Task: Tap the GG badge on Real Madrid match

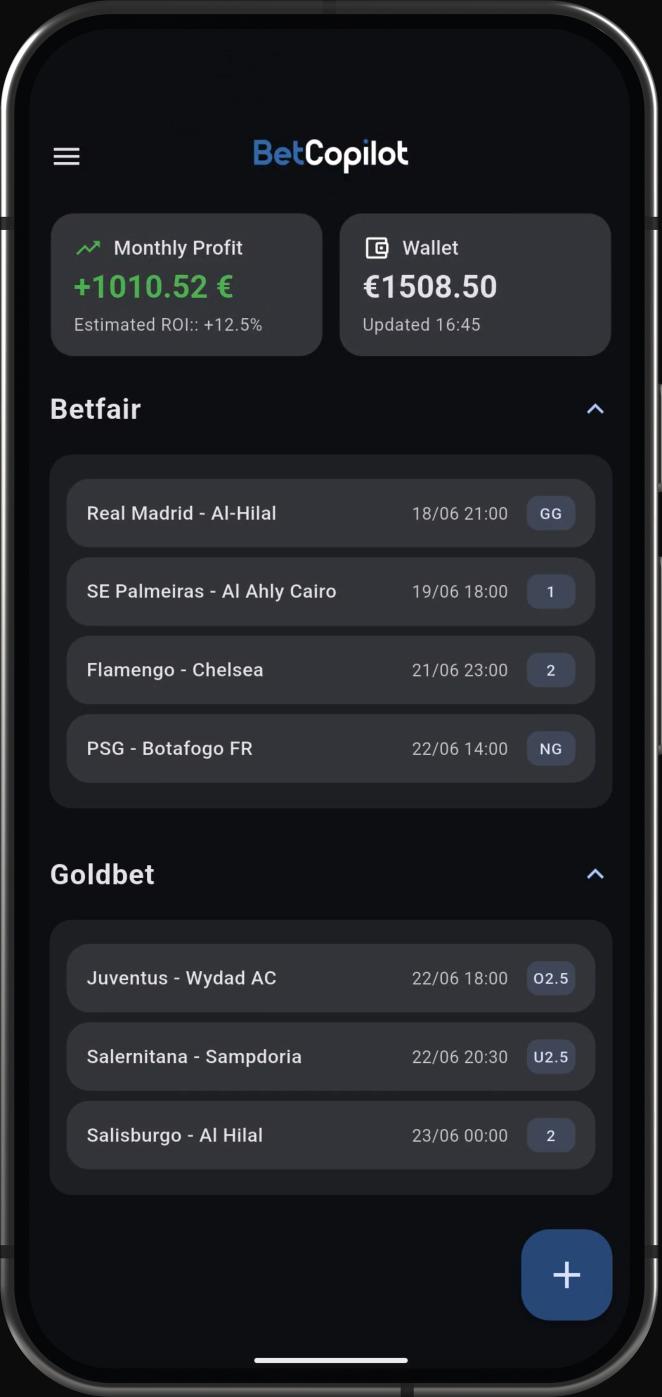Action: tap(551, 513)
